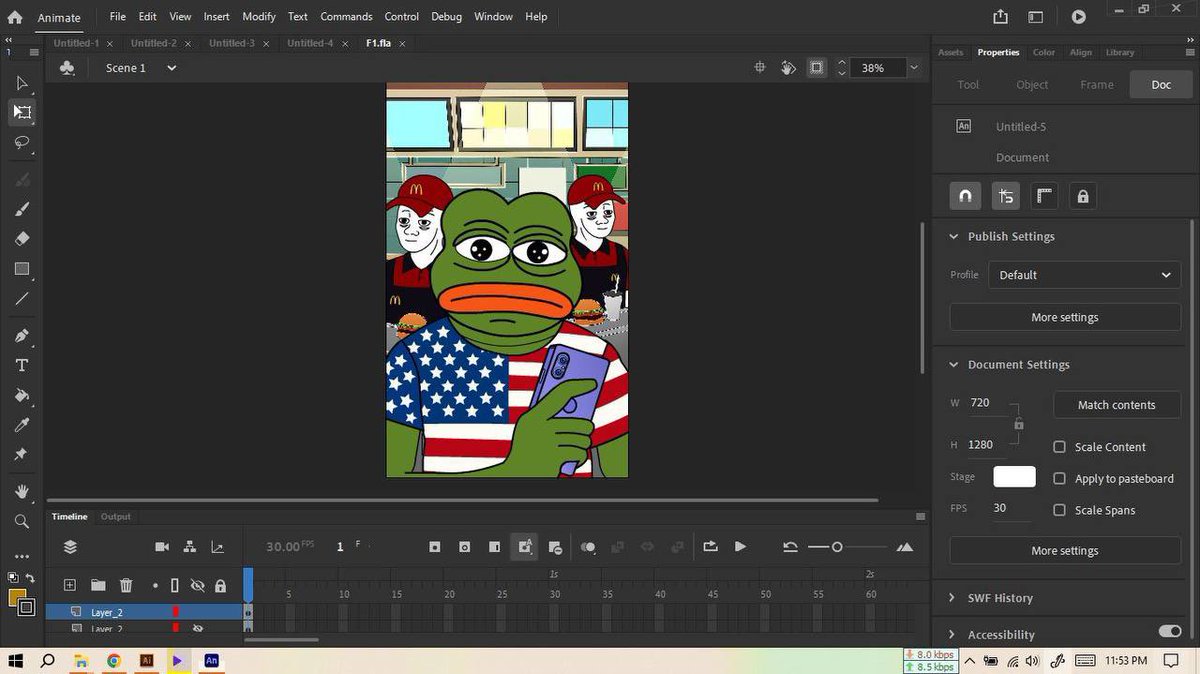
Task: Click the layer parenting view icon
Action: coord(190,547)
